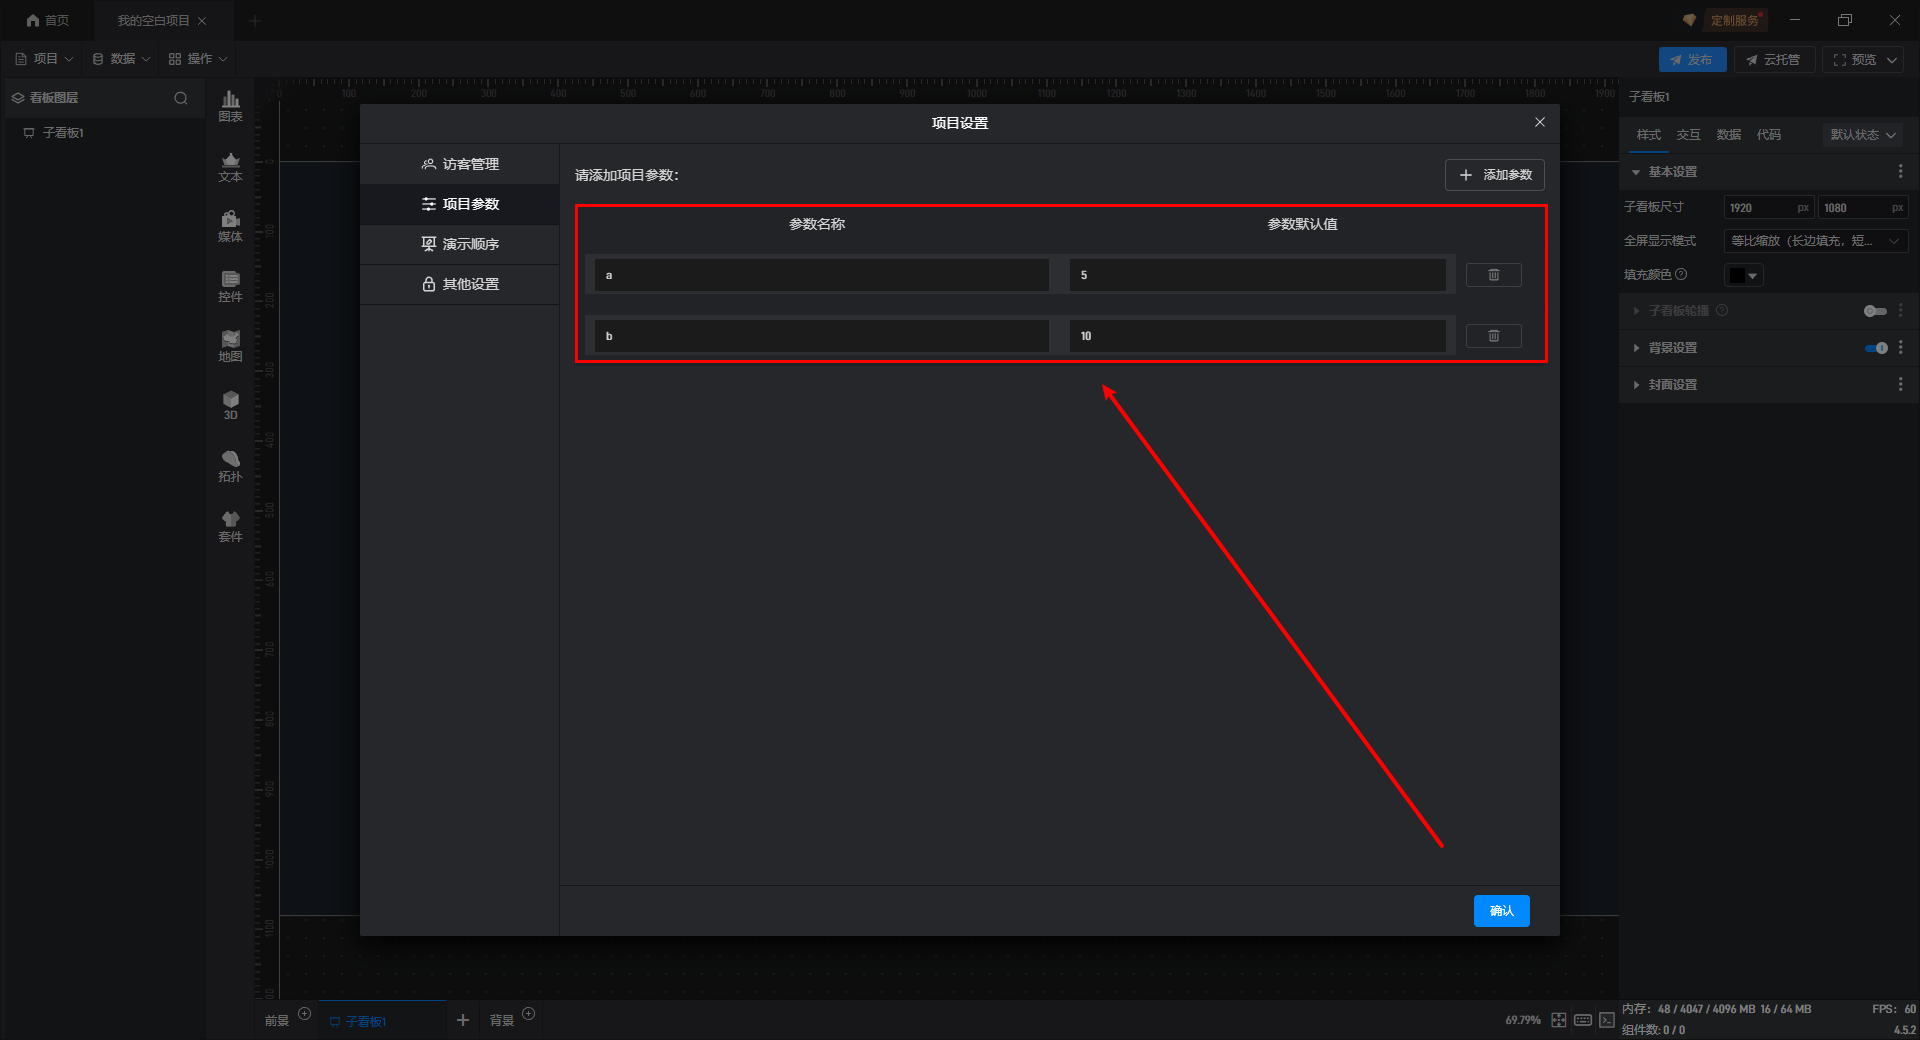This screenshot has width=1920, height=1040.
Task: Toggle the 背景设置 switch
Action: (1876, 348)
